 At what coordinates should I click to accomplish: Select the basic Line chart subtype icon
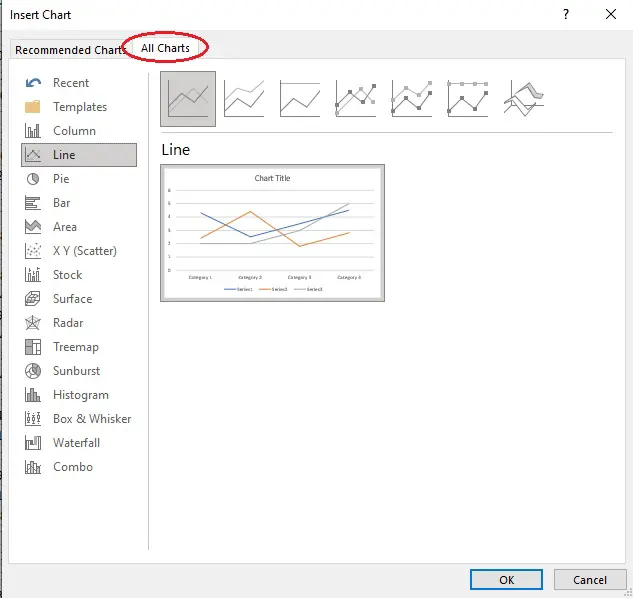tap(188, 99)
